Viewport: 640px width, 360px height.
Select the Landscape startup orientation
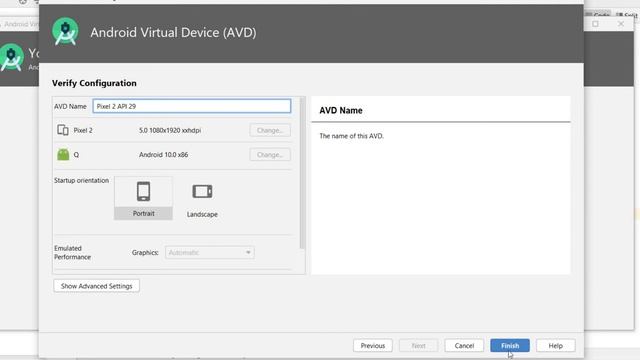pyautogui.click(x=202, y=200)
